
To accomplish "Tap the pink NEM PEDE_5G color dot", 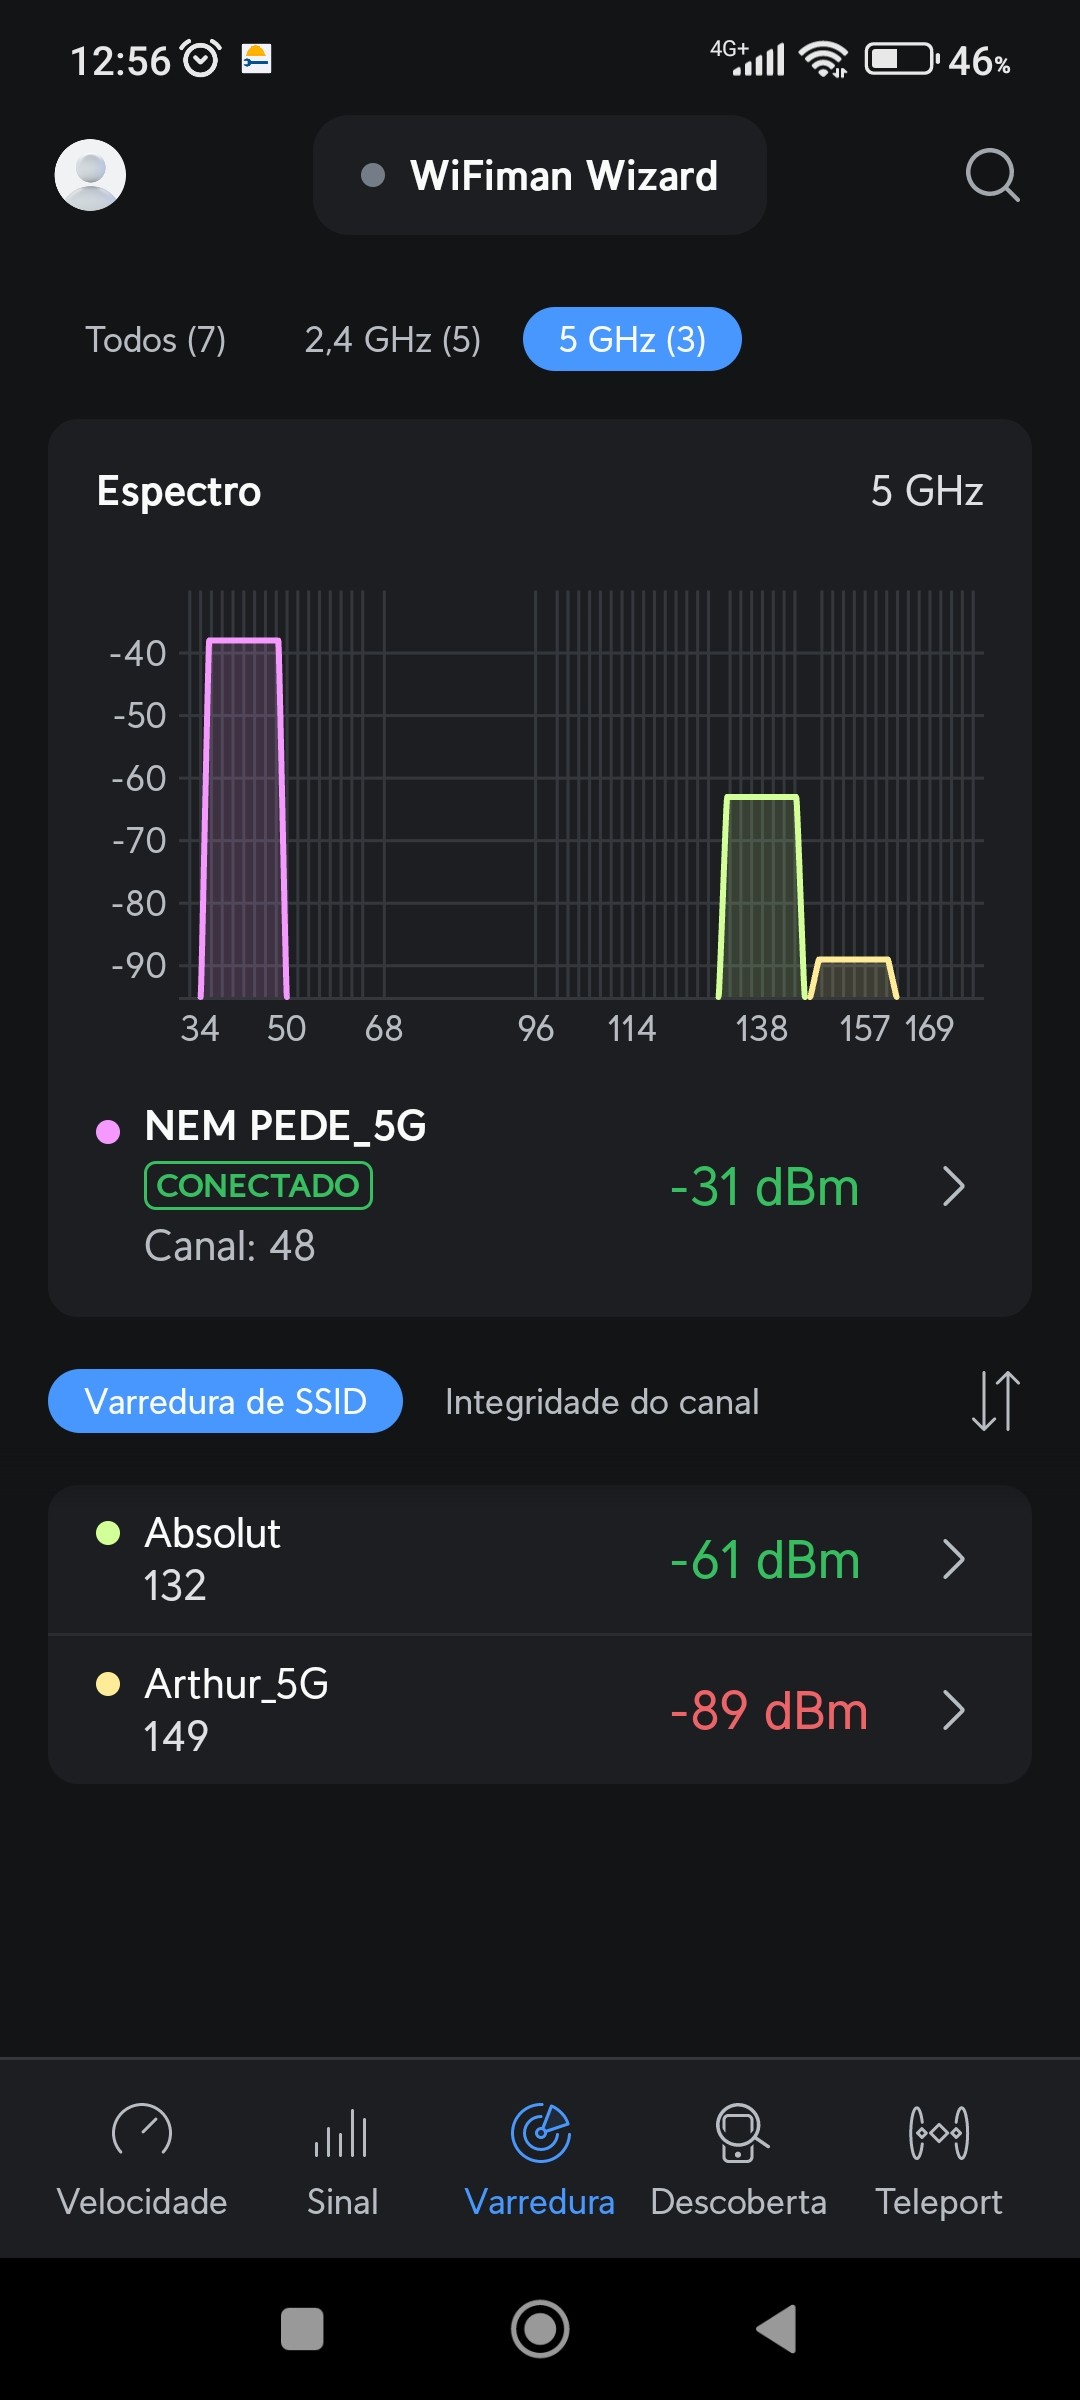I will coord(108,1131).
